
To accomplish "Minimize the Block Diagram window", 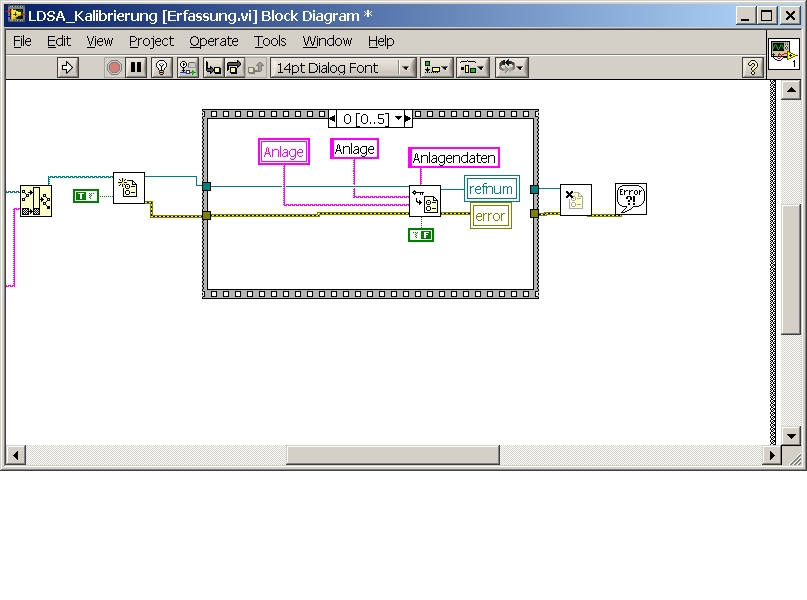I will click(744, 15).
